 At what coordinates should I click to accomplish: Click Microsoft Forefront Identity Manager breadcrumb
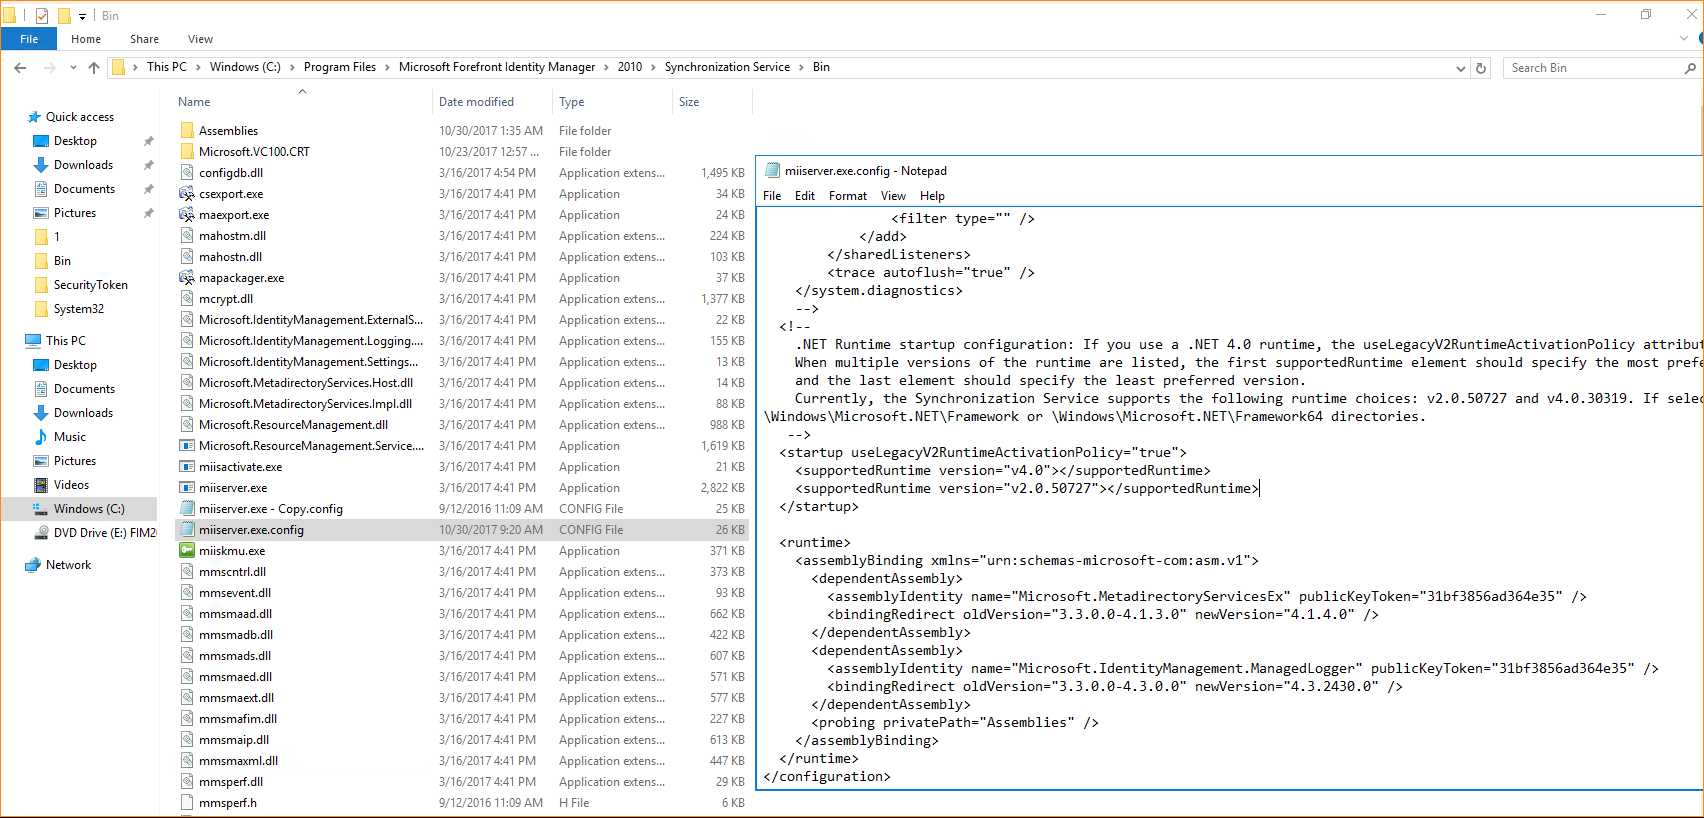tap(497, 67)
